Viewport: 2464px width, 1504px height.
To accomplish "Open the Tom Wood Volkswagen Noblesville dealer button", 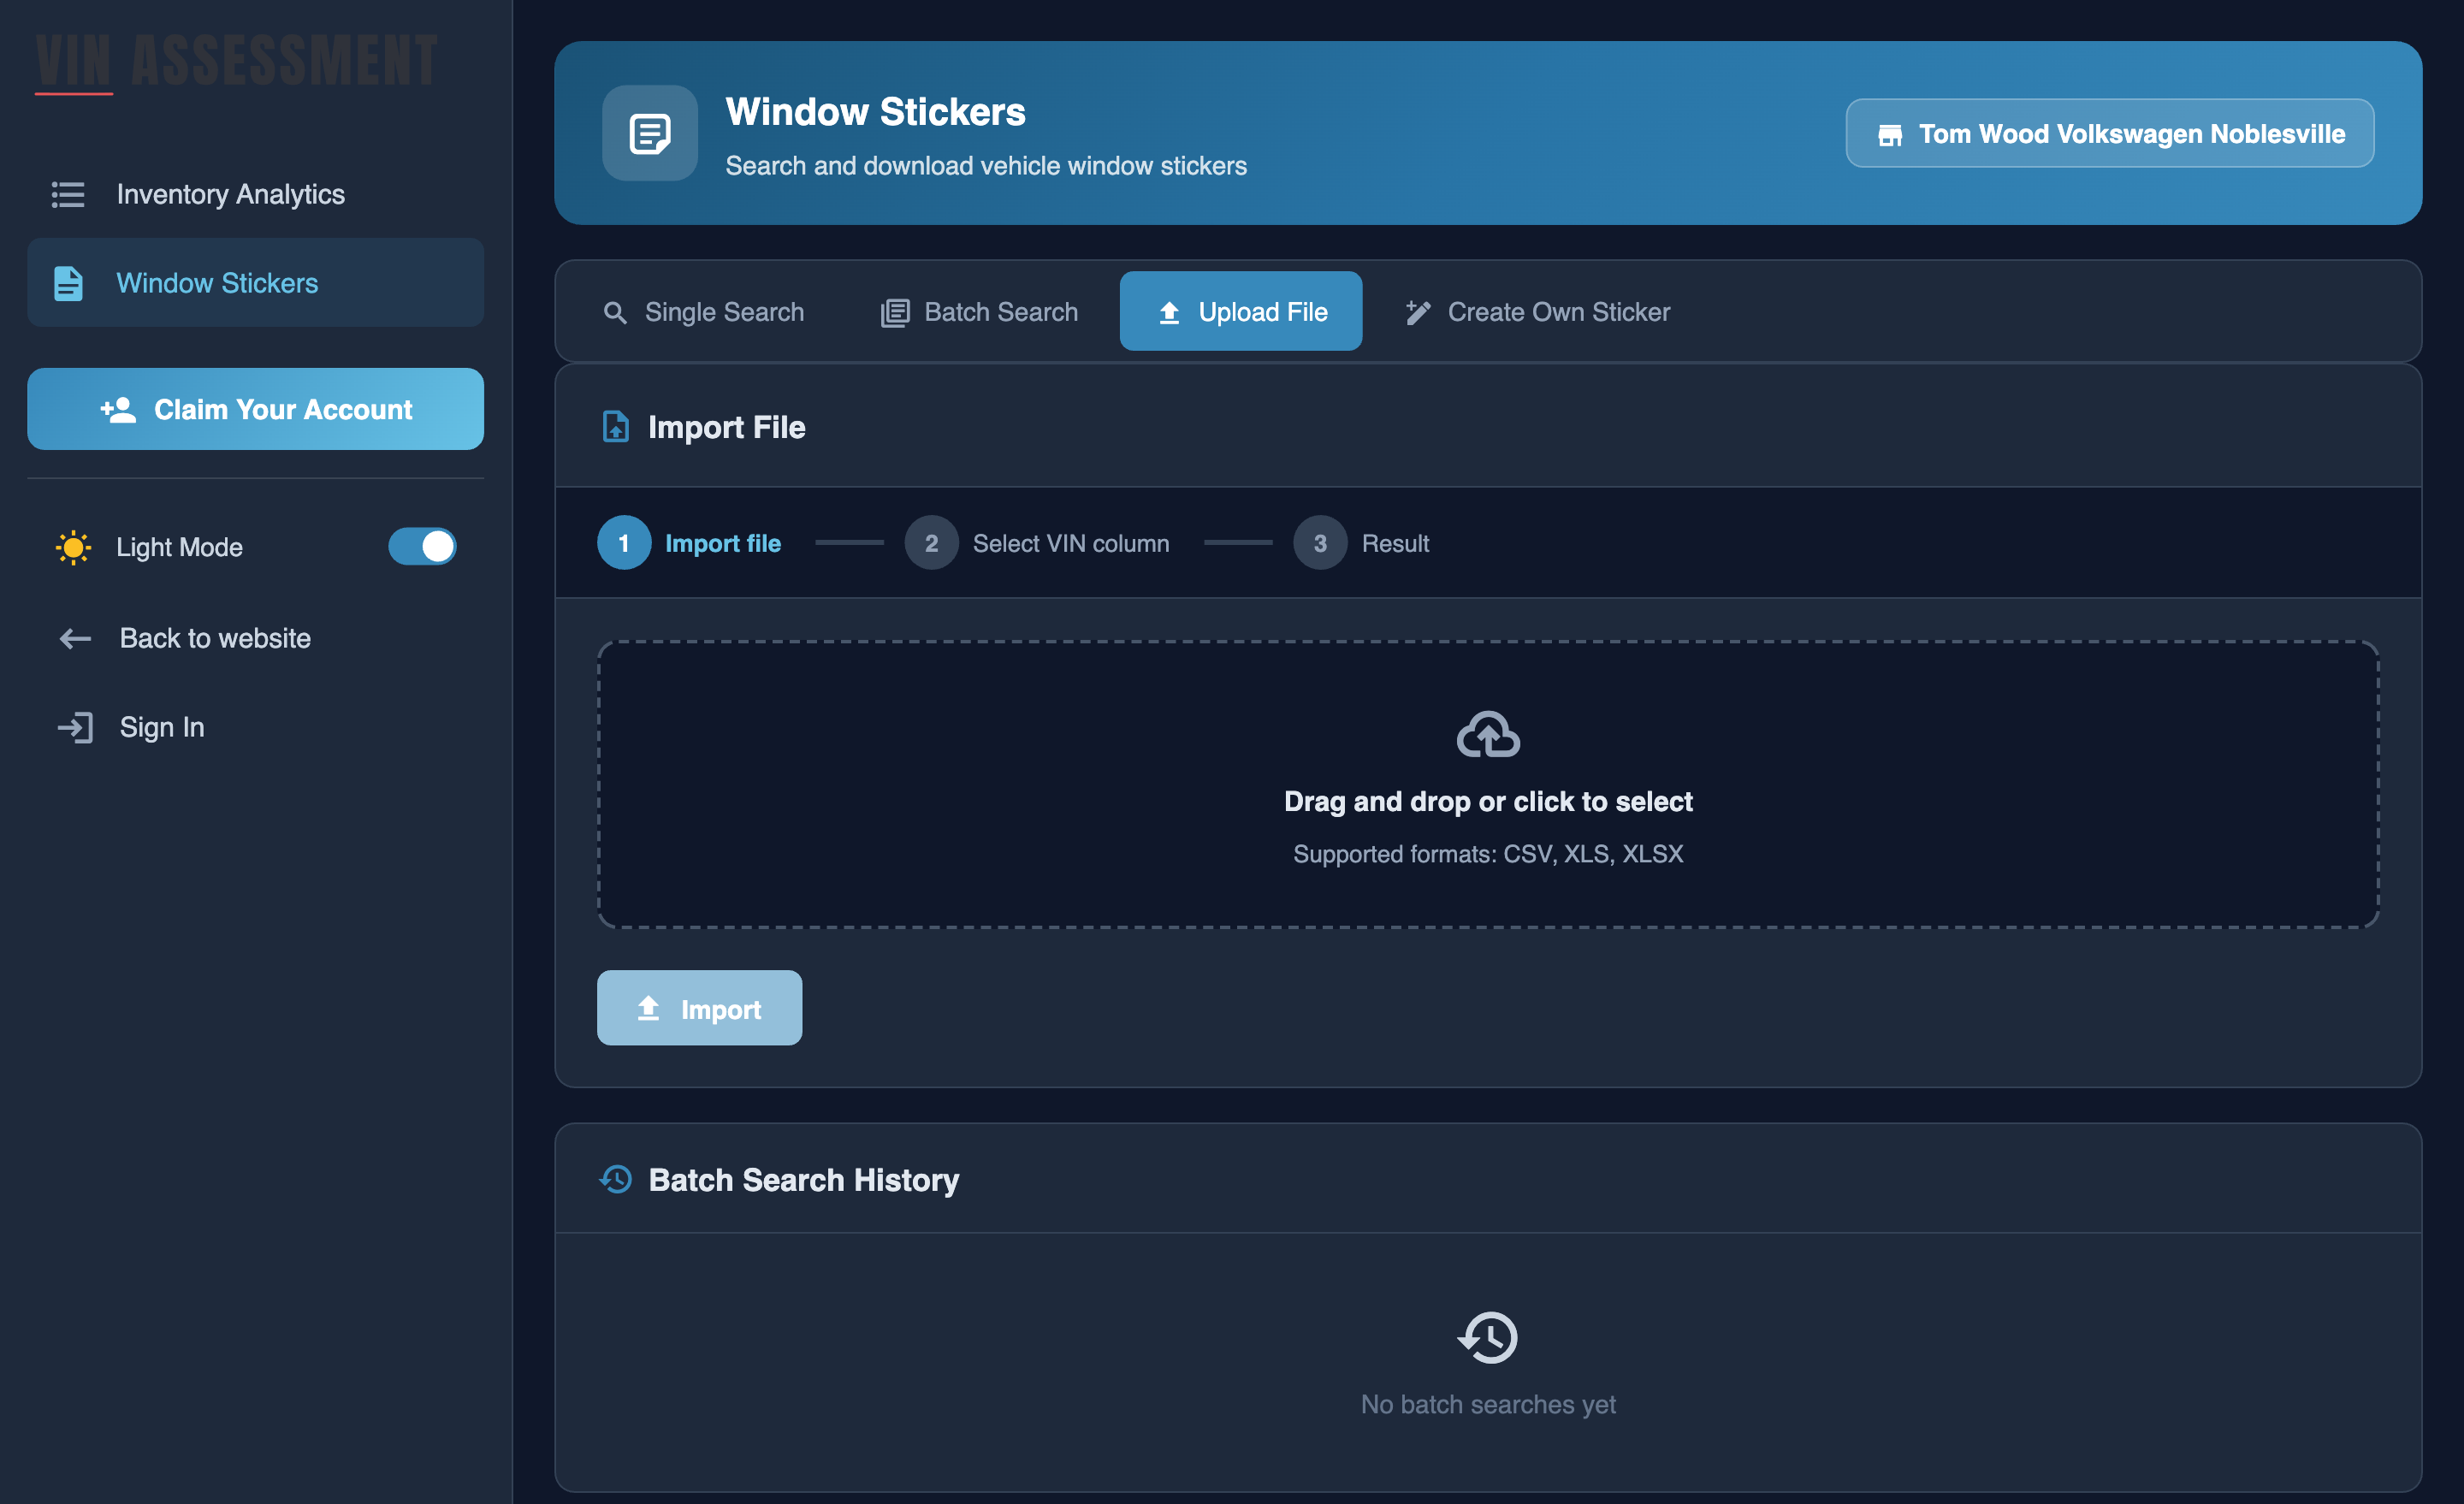I will (x=2110, y=133).
